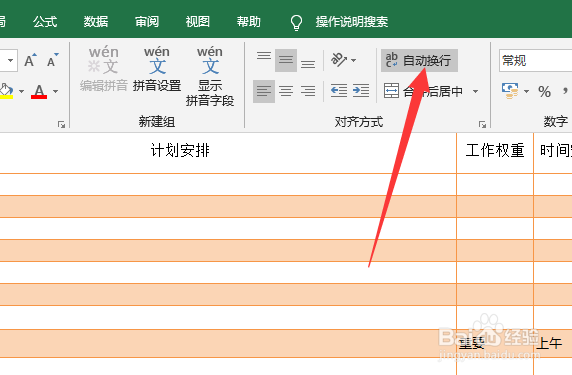Open the 数据 ribbon tab

pyautogui.click(x=96, y=22)
